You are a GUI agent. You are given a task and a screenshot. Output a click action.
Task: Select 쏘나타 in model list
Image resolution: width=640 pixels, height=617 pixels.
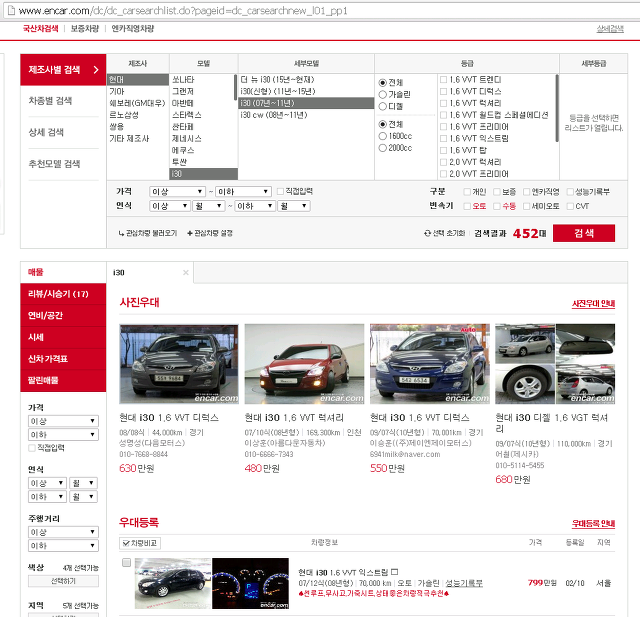point(201,80)
